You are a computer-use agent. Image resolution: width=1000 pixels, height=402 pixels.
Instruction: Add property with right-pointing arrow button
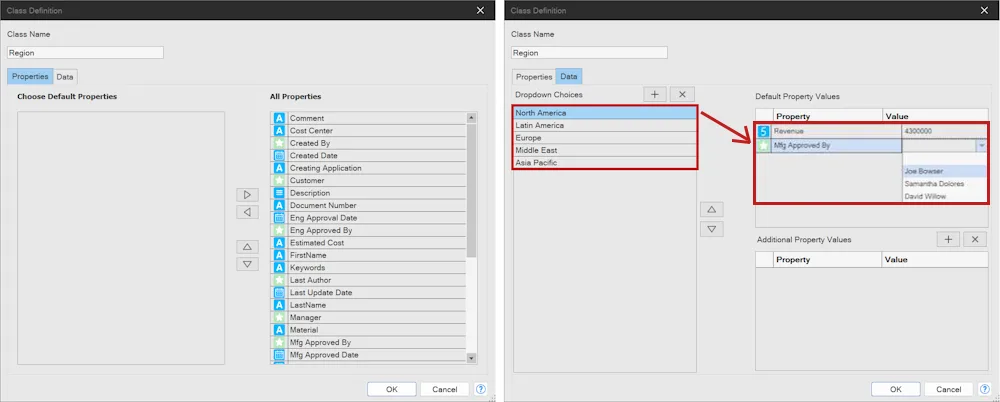click(247, 194)
